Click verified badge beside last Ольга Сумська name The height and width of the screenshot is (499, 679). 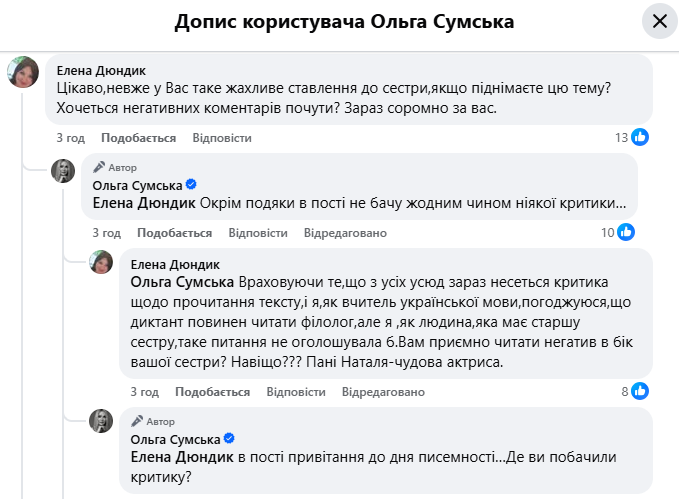pos(229,439)
